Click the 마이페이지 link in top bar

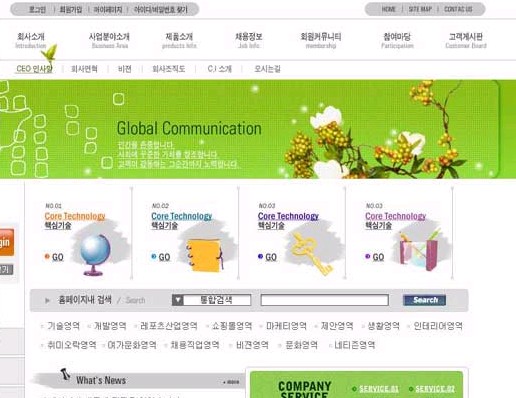click(x=108, y=10)
